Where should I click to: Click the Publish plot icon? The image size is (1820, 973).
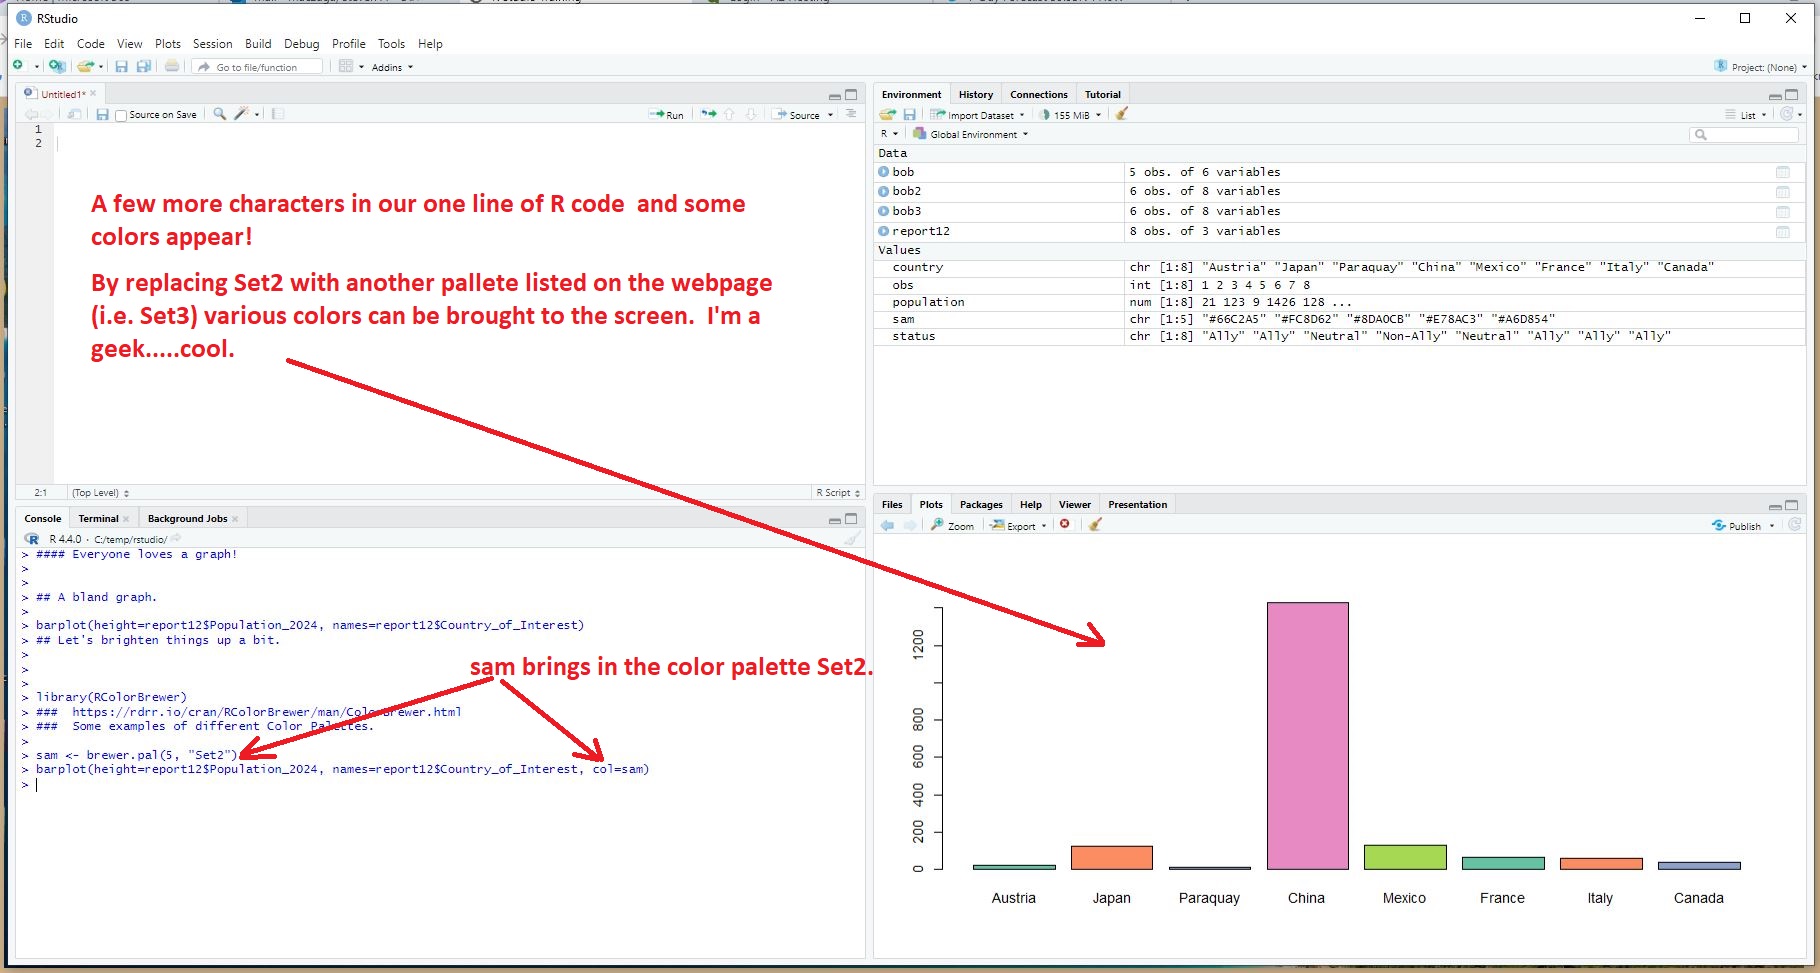click(1737, 526)
